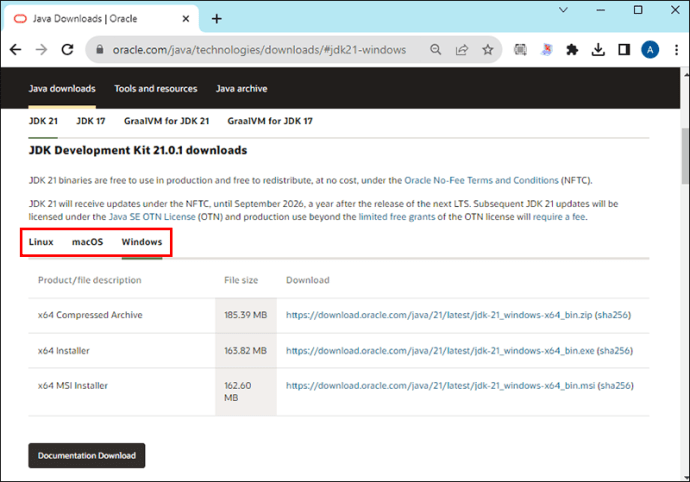Click the '185.39 MB' file size cell
This screenshot has width=690, height=482.
pos(246,315)
